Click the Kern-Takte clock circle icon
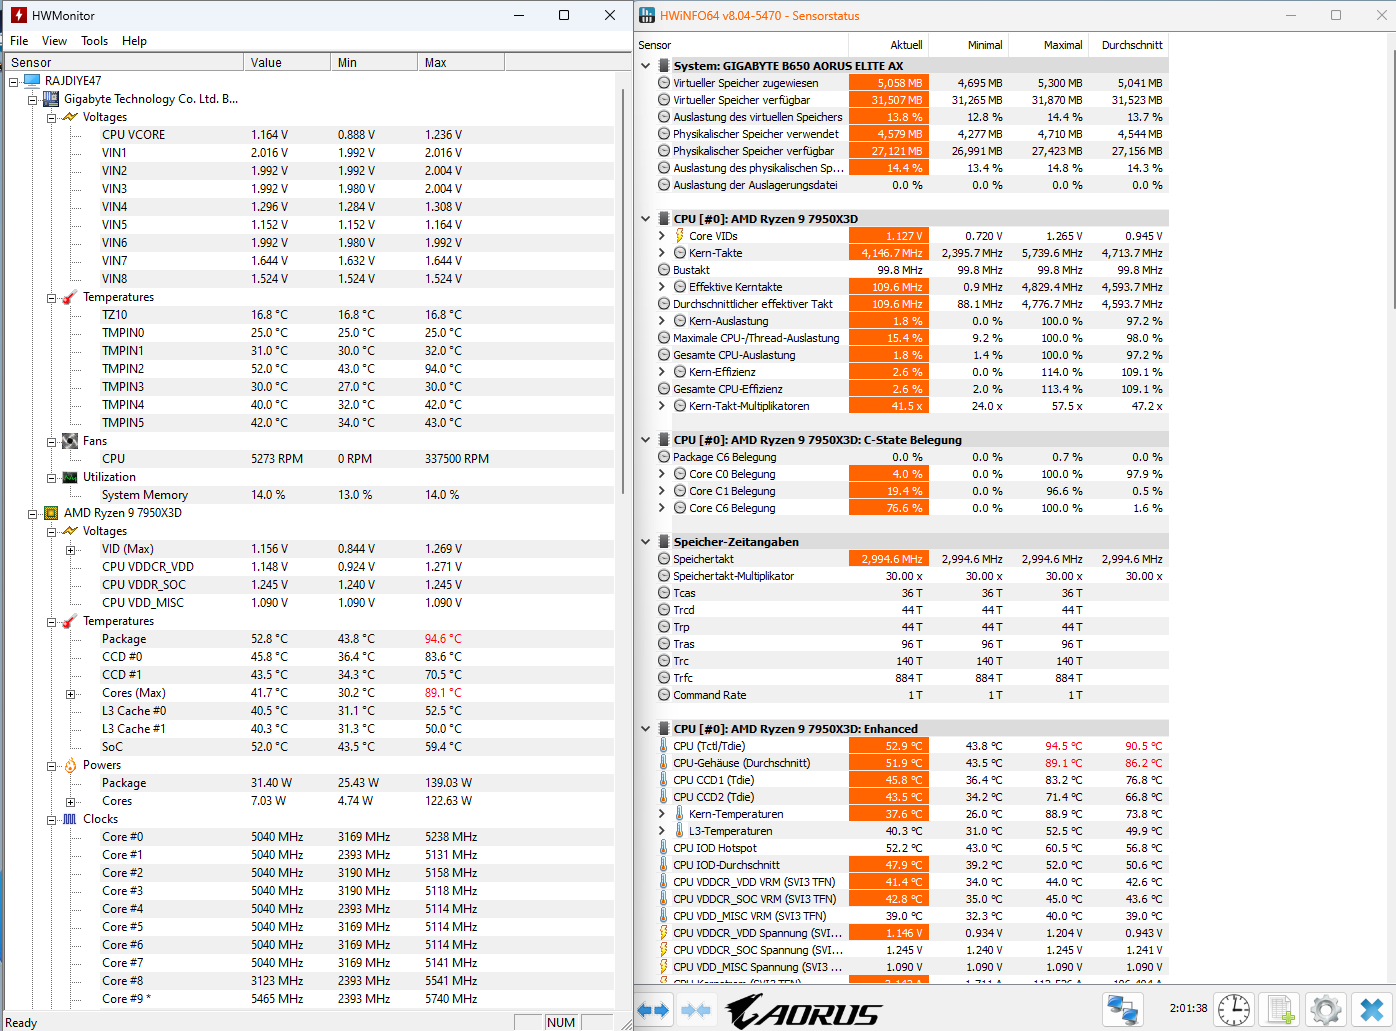This screenshot has width=1396, height=1031. 679,253
